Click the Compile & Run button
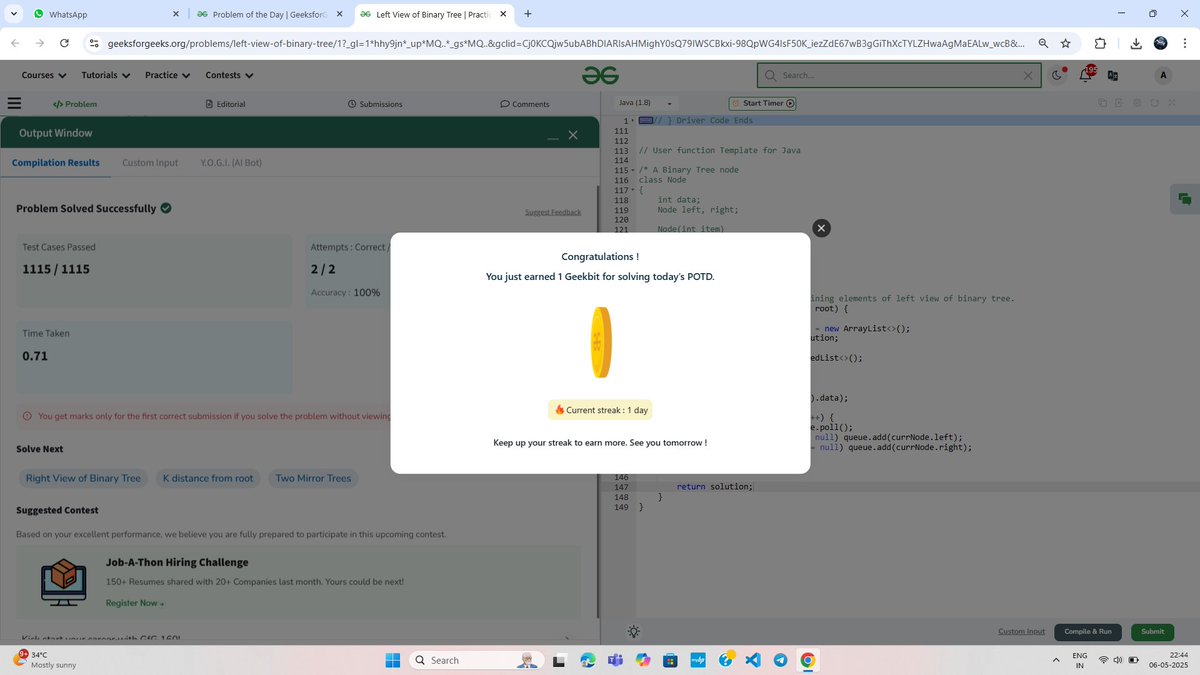Screen dimensions: 1200x675 1087,632
